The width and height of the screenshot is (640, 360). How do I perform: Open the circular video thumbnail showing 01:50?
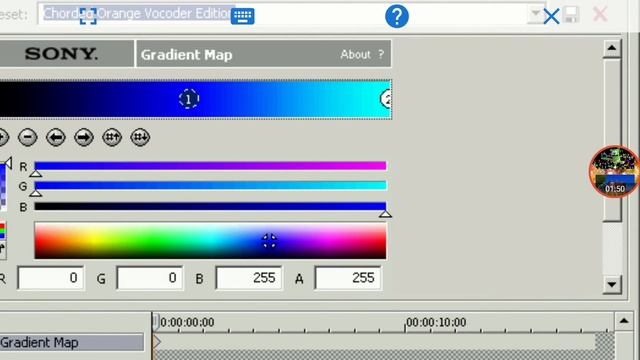pyautogui.click(x=614, y=171)
